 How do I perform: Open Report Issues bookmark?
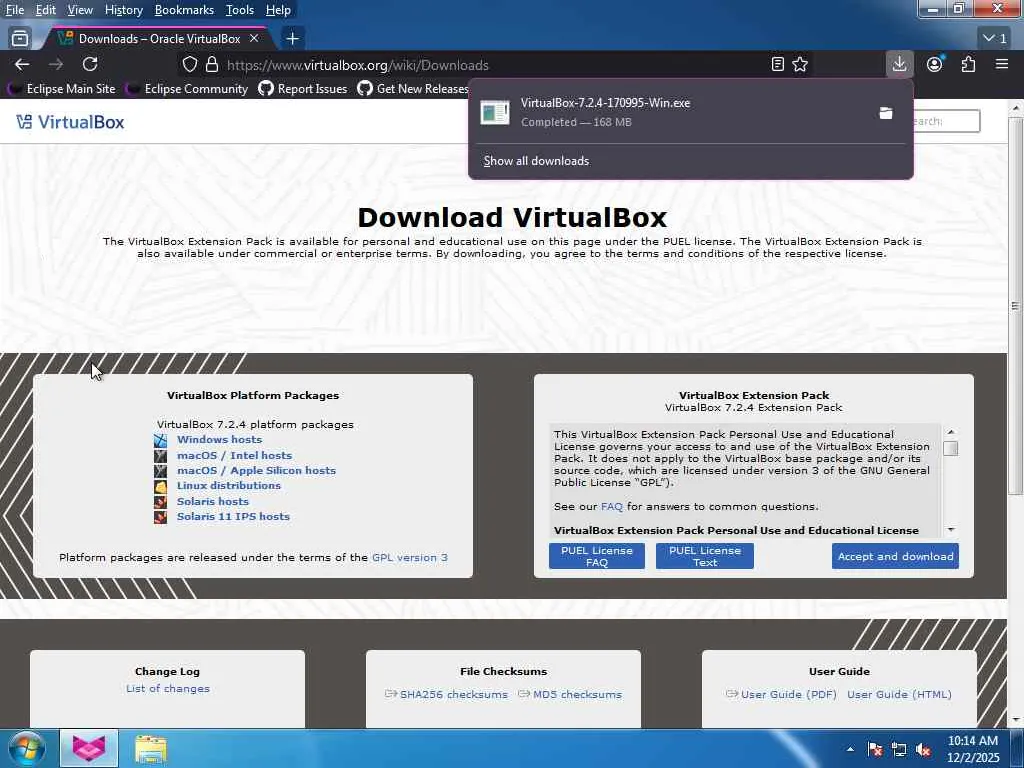303,88
